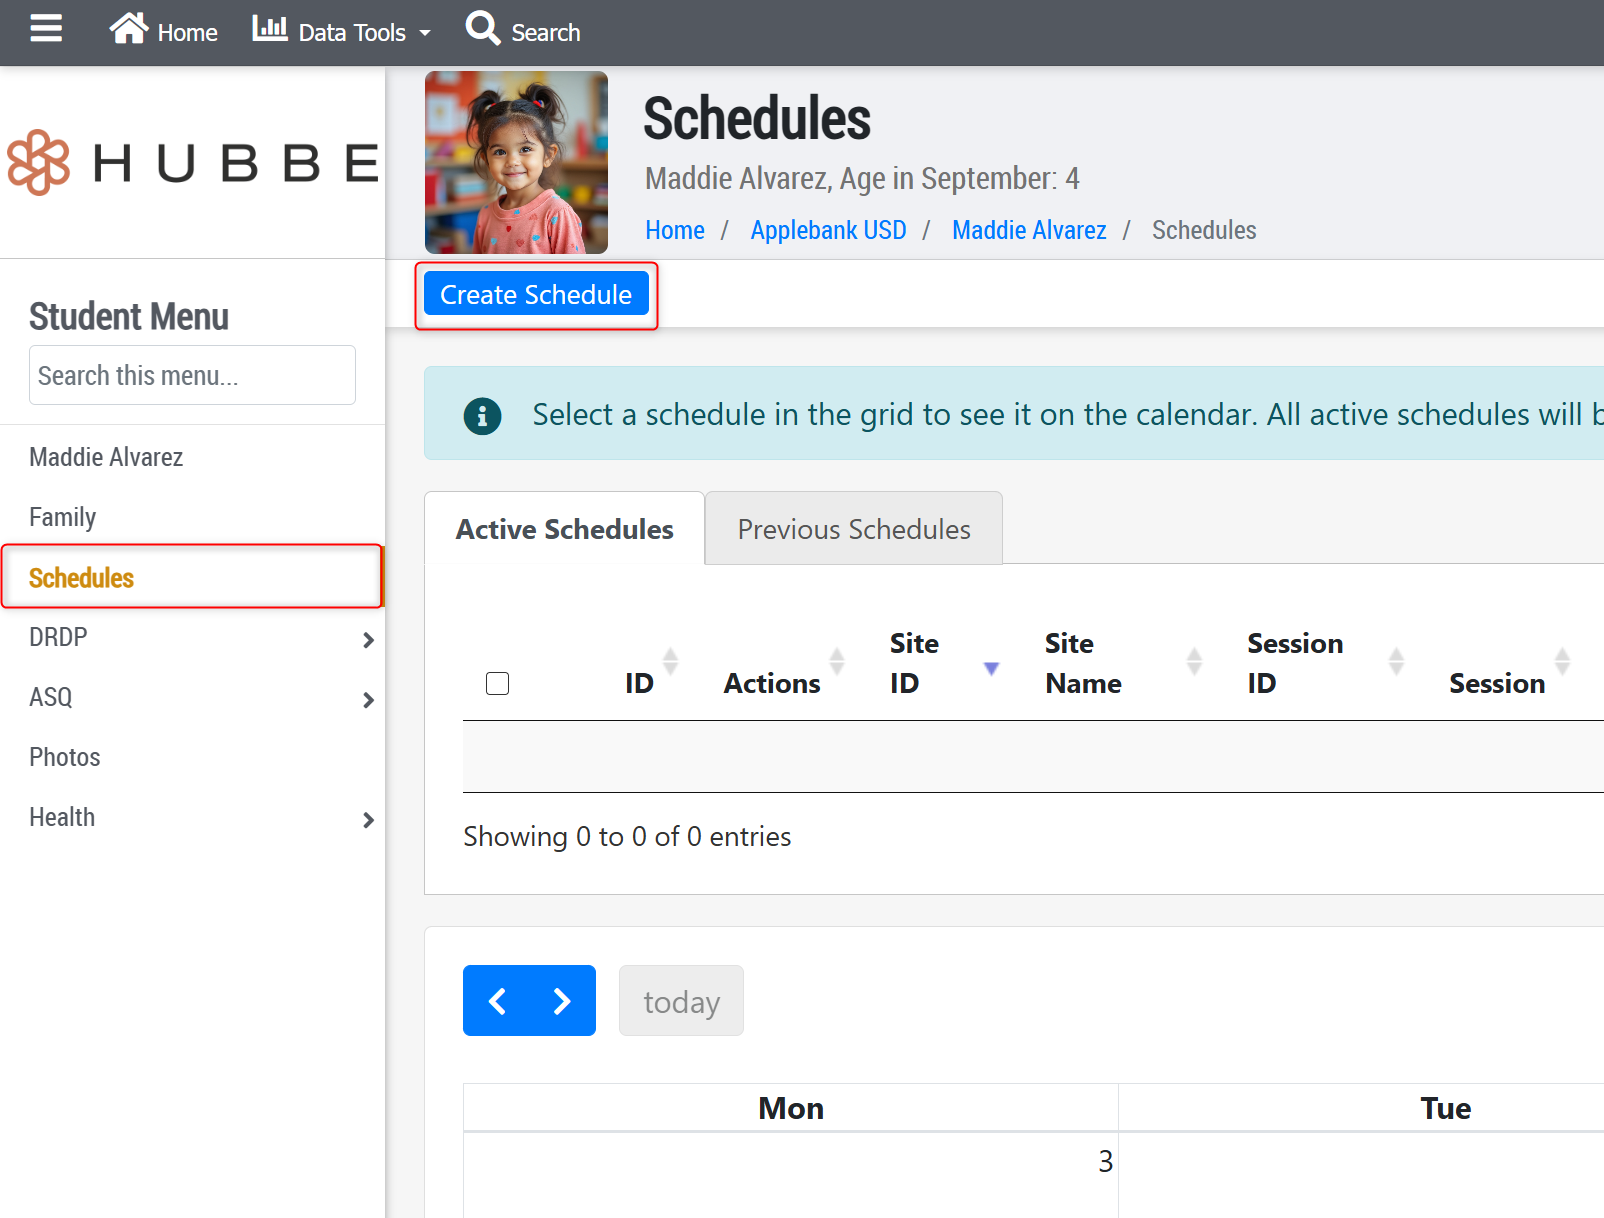The height and width of the screenshot is (1218, 1604).
Task: Sort by Session ID column arrows
Action: [x=1396, y=661]
